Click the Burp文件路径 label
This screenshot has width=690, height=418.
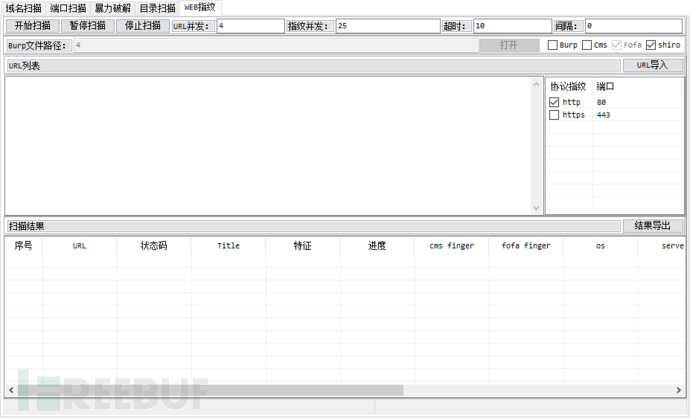click(37, 45)
